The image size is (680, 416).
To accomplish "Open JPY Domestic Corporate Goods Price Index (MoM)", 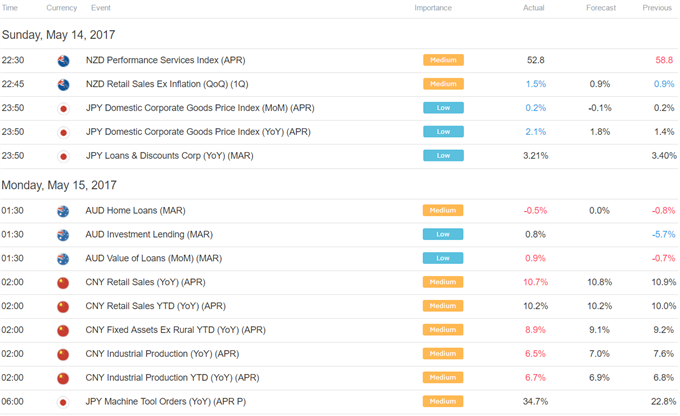I will [x=200, y=108].
